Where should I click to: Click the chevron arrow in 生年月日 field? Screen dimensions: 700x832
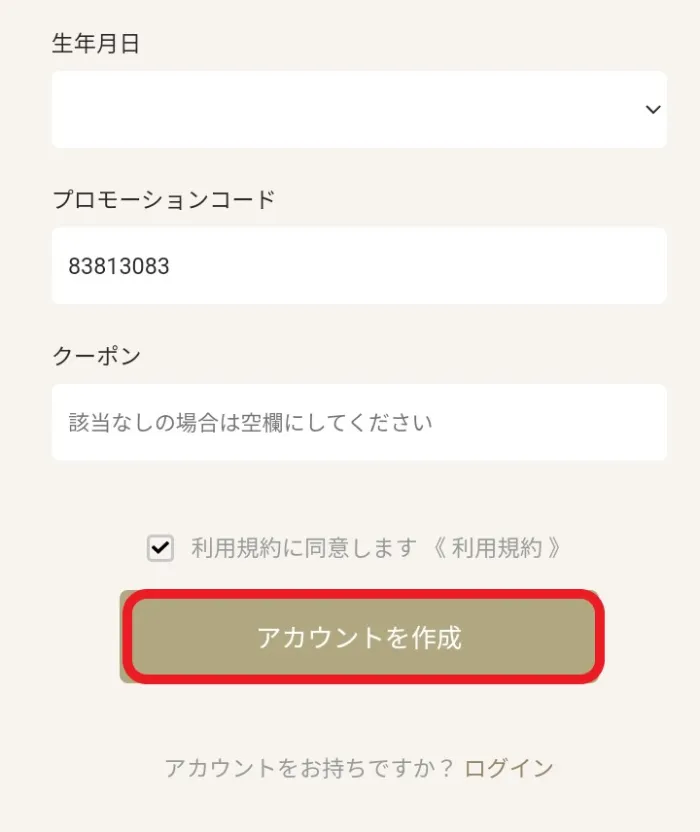[x=653, y=110]
